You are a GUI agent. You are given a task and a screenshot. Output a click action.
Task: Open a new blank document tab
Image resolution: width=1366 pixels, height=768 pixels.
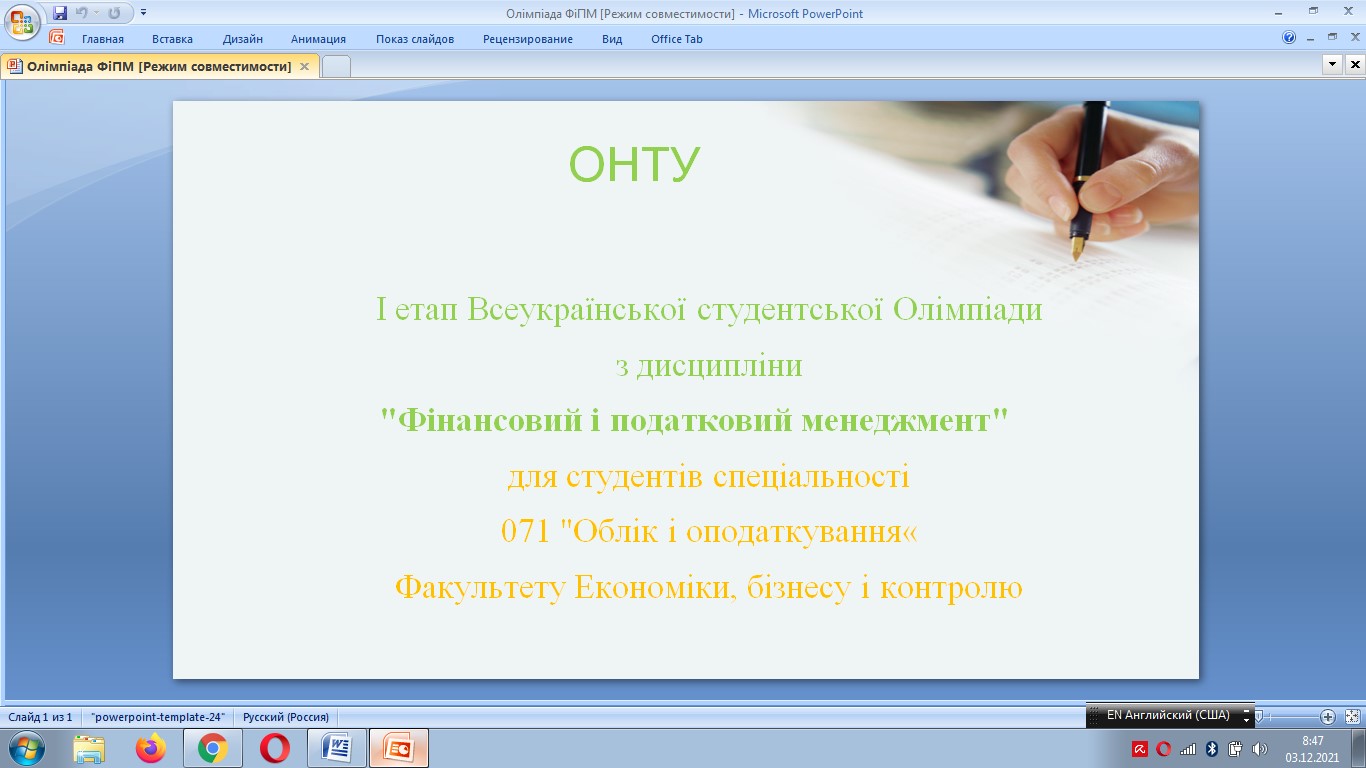pyautogui.click(x=337, y=67)
